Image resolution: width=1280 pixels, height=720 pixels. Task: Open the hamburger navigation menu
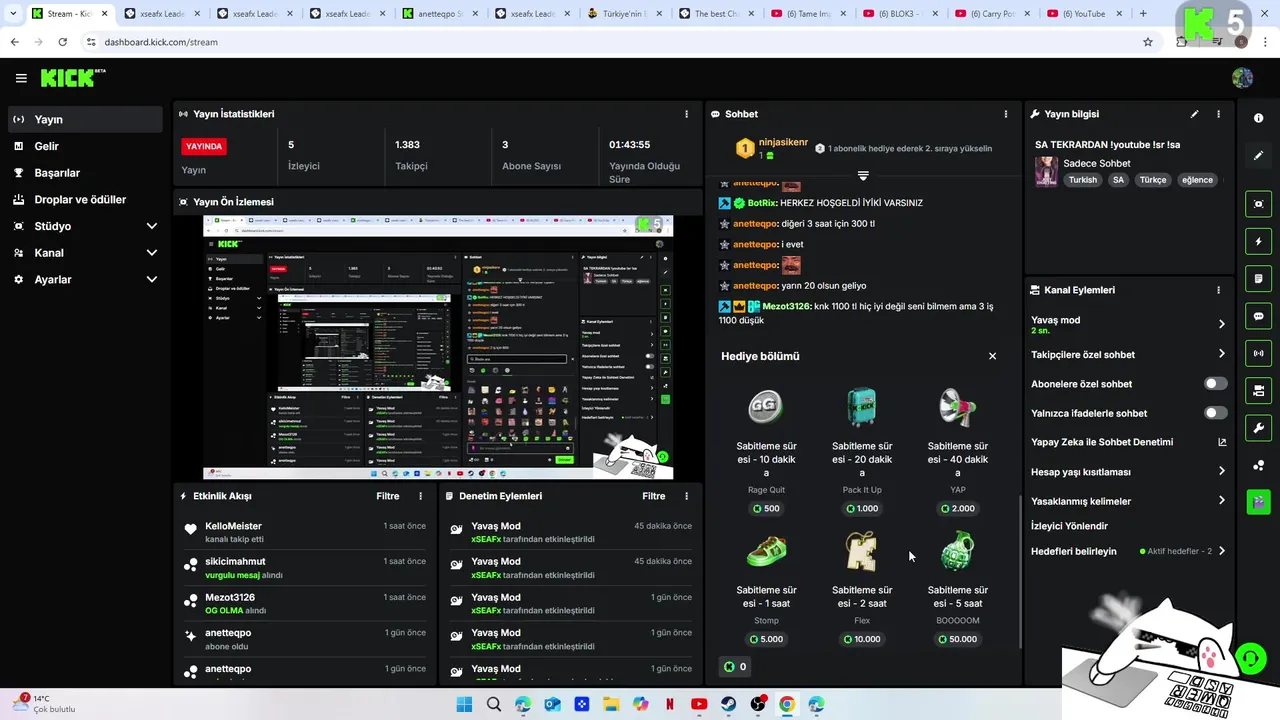coord(21,78)
